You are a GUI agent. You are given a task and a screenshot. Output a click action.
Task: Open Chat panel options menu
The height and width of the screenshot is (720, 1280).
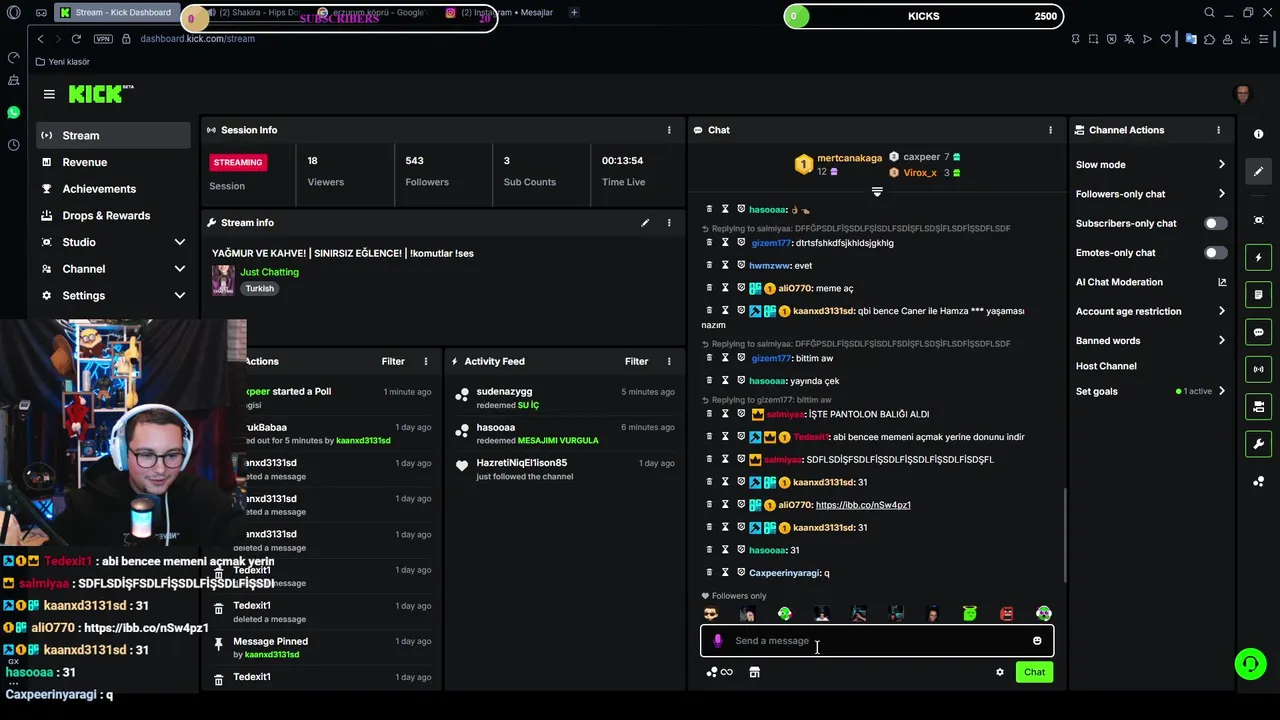(1050, 130)
